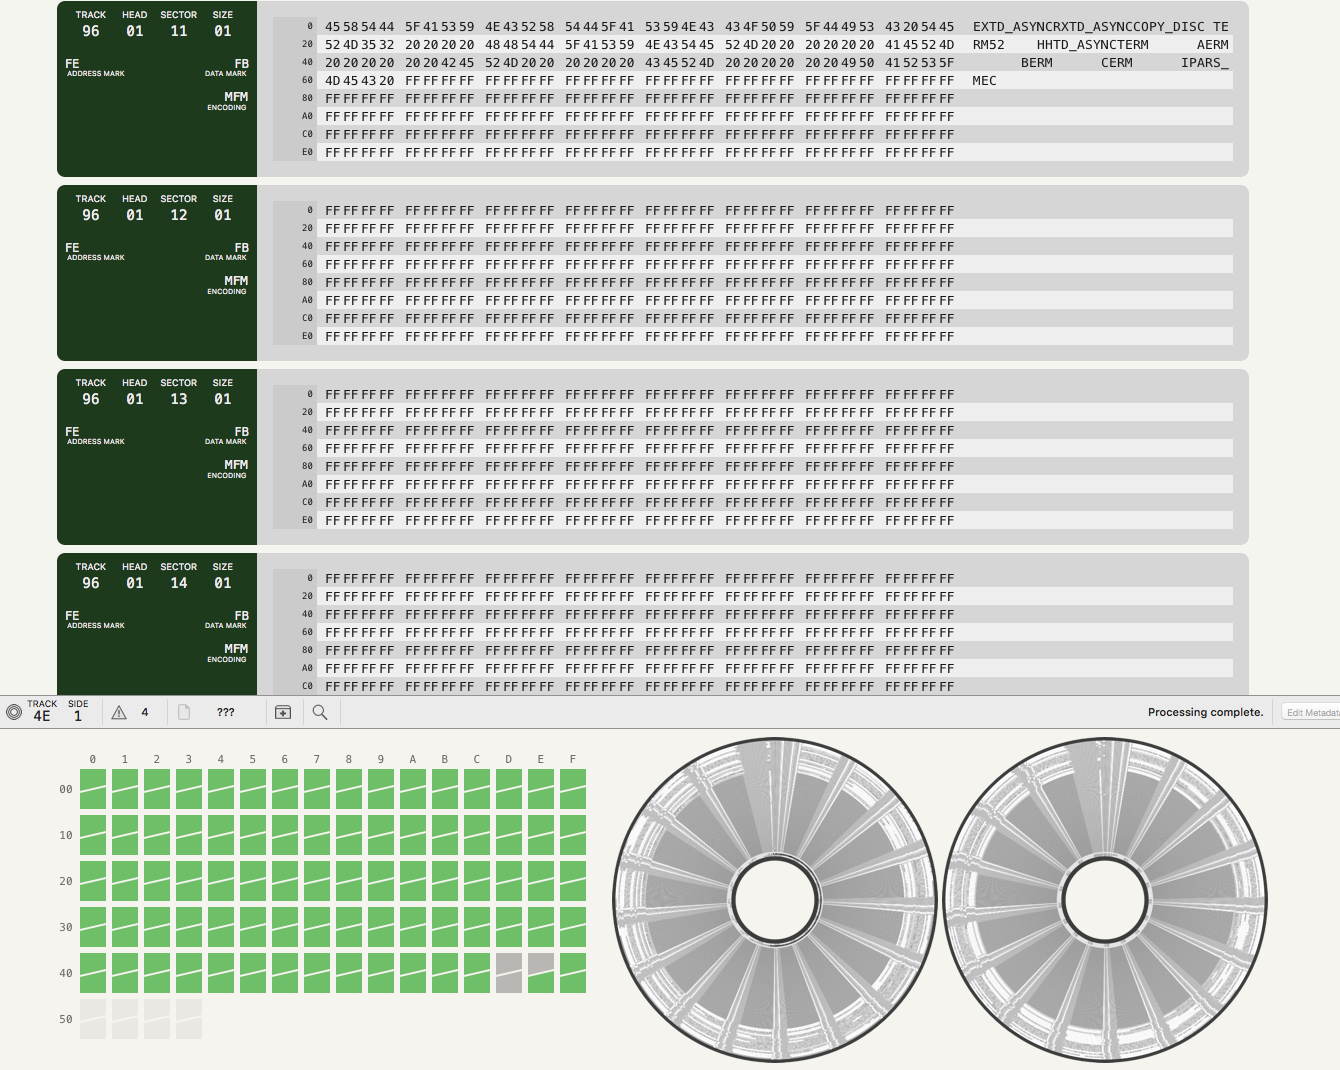Select the gray track cell 4D

coord(509,973)
